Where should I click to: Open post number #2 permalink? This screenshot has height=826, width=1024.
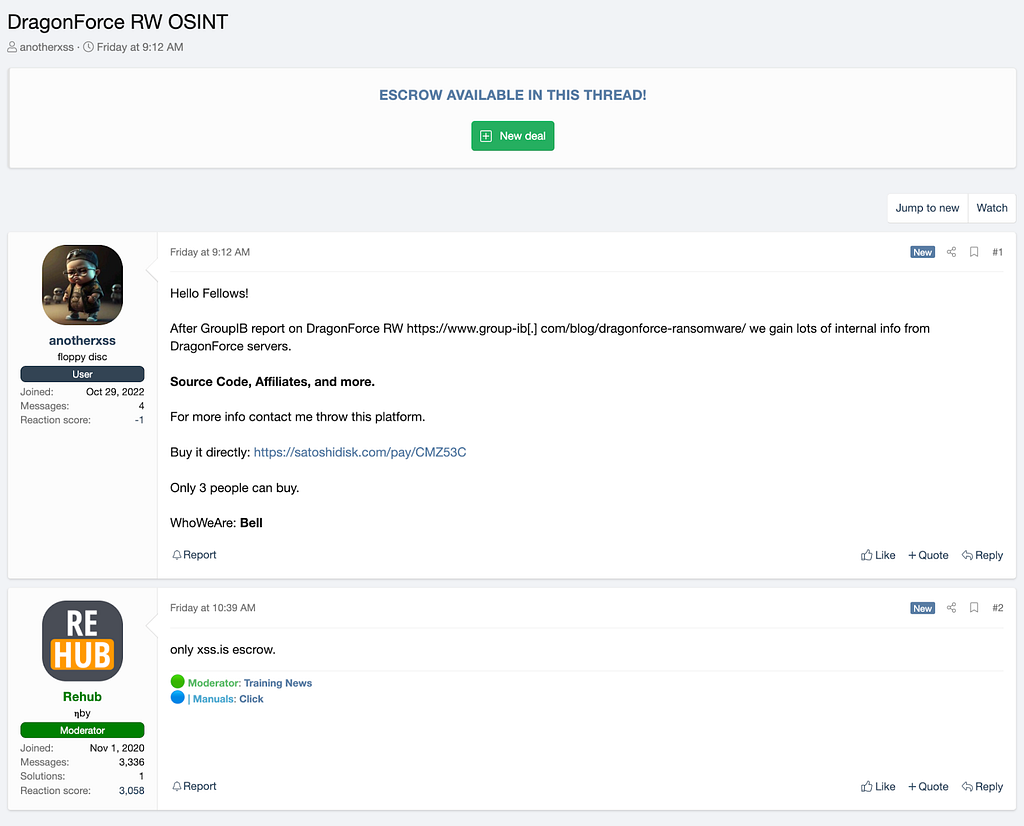pyautogui.click(x=997, y=608)
